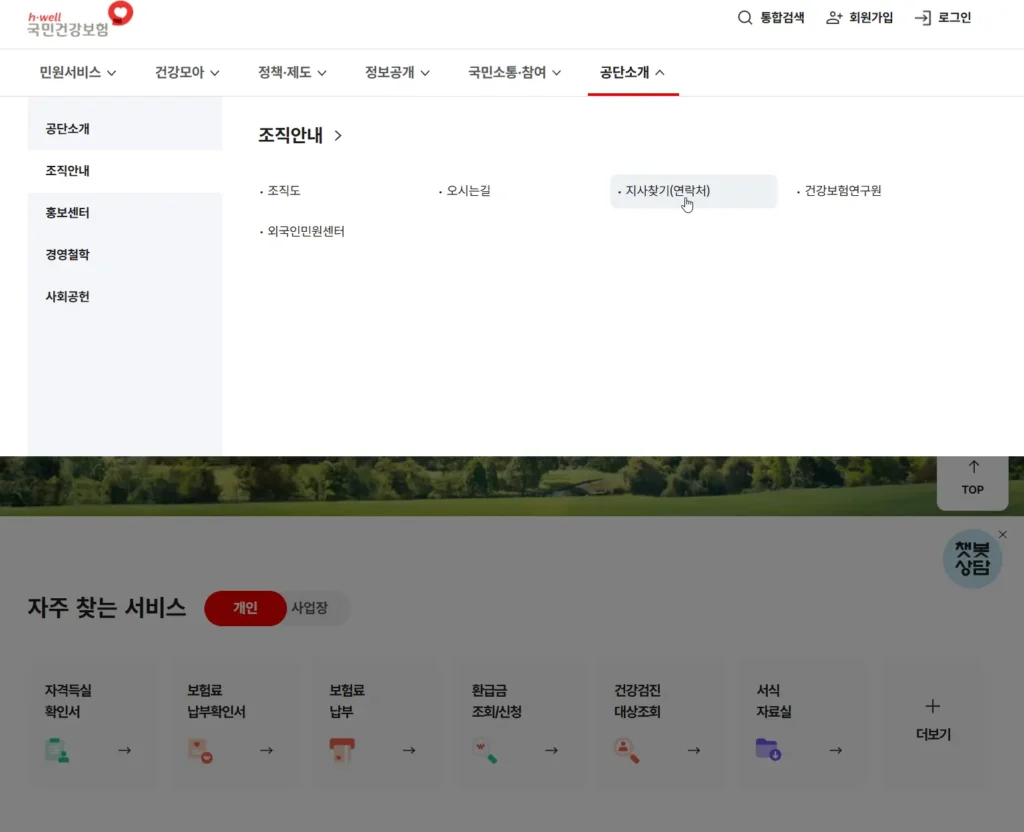Open the 조직안내 heading link
This screenshot has width=1024, height=832.
tap(291, 135)
